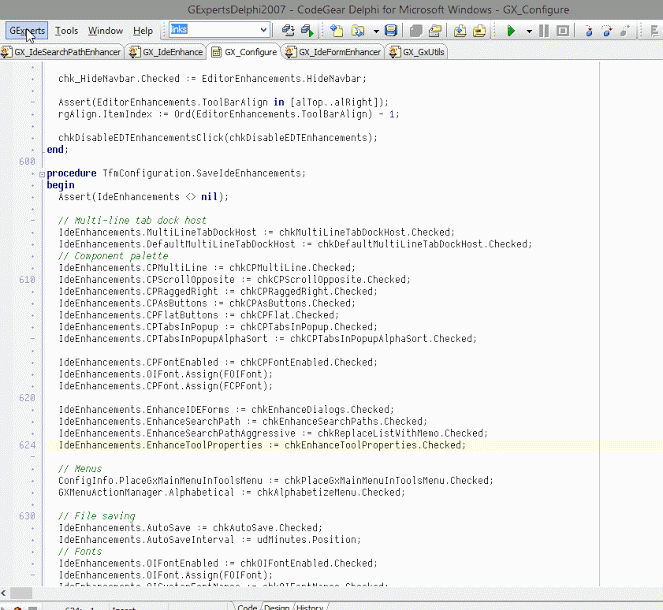Viewport: 663px width, 610px height.
Task: Collapse the SaveIdeEnhancements procedure fold
Action: [x=40, y=173]
